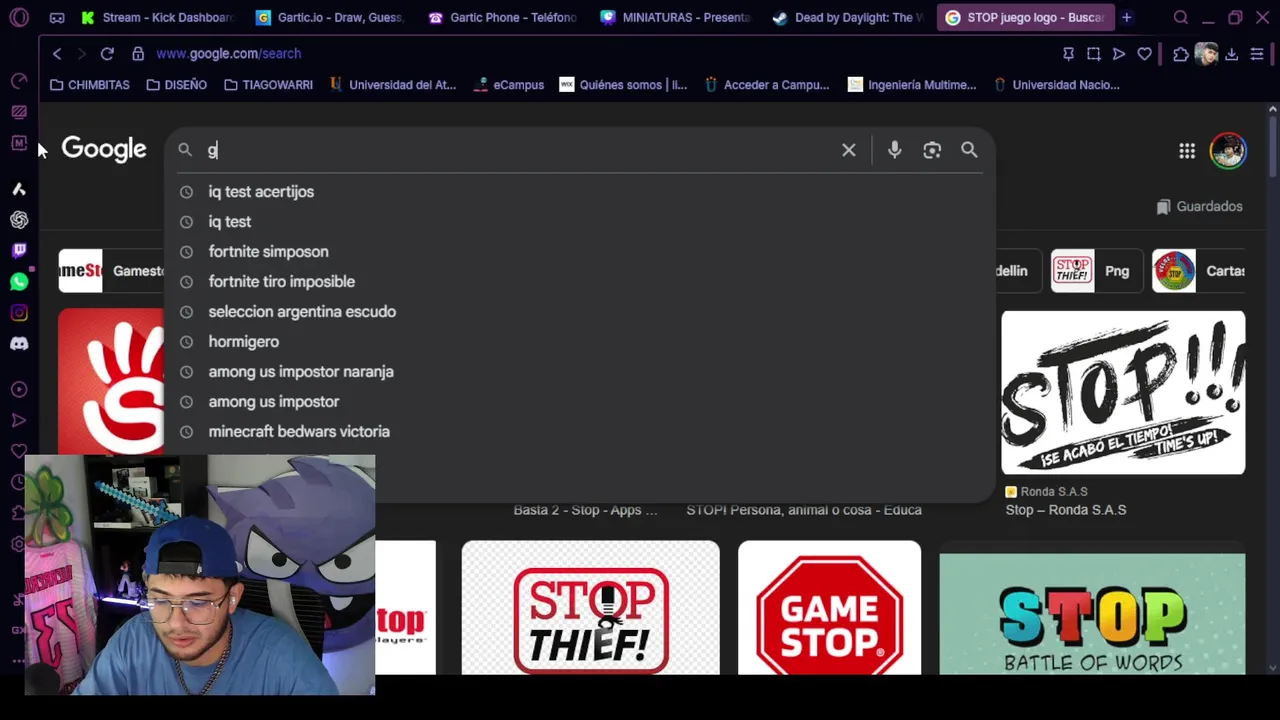The height and width of the screenshot is (720, 1280).
Task: Open the Google apps grid
Action: click(x=1187, y=151)
